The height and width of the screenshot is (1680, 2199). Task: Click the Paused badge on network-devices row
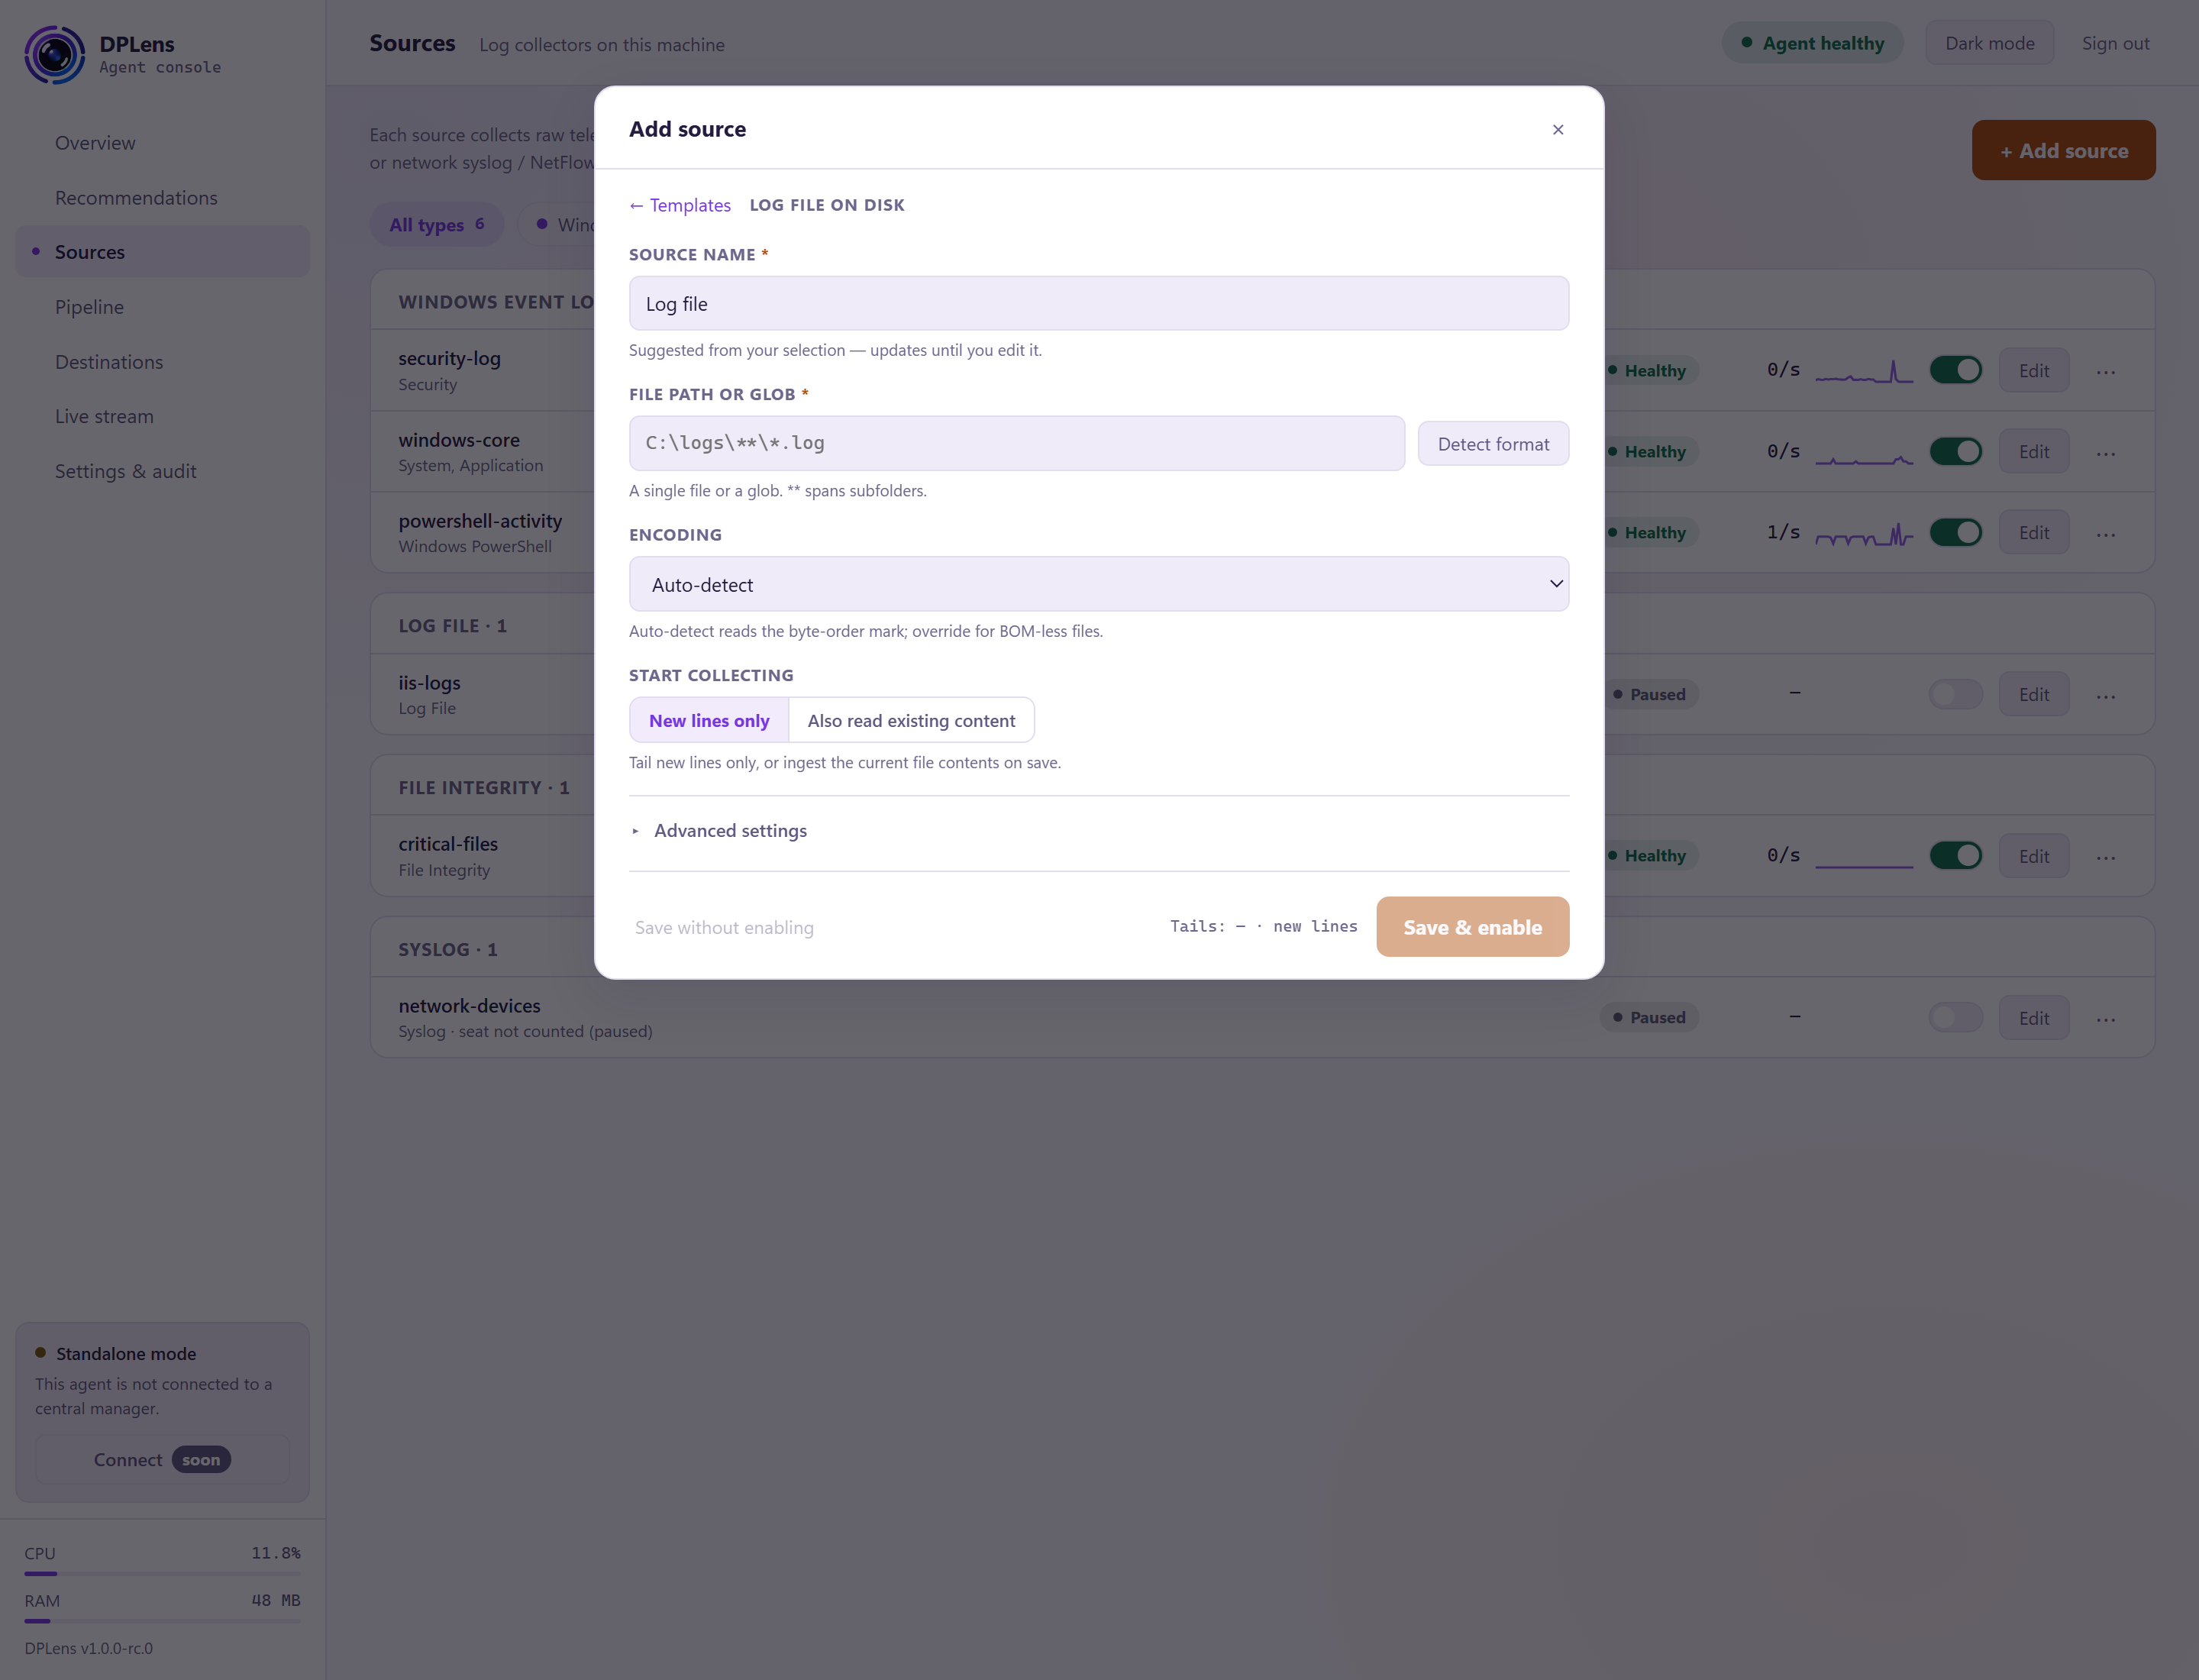coord(1649,1018)
